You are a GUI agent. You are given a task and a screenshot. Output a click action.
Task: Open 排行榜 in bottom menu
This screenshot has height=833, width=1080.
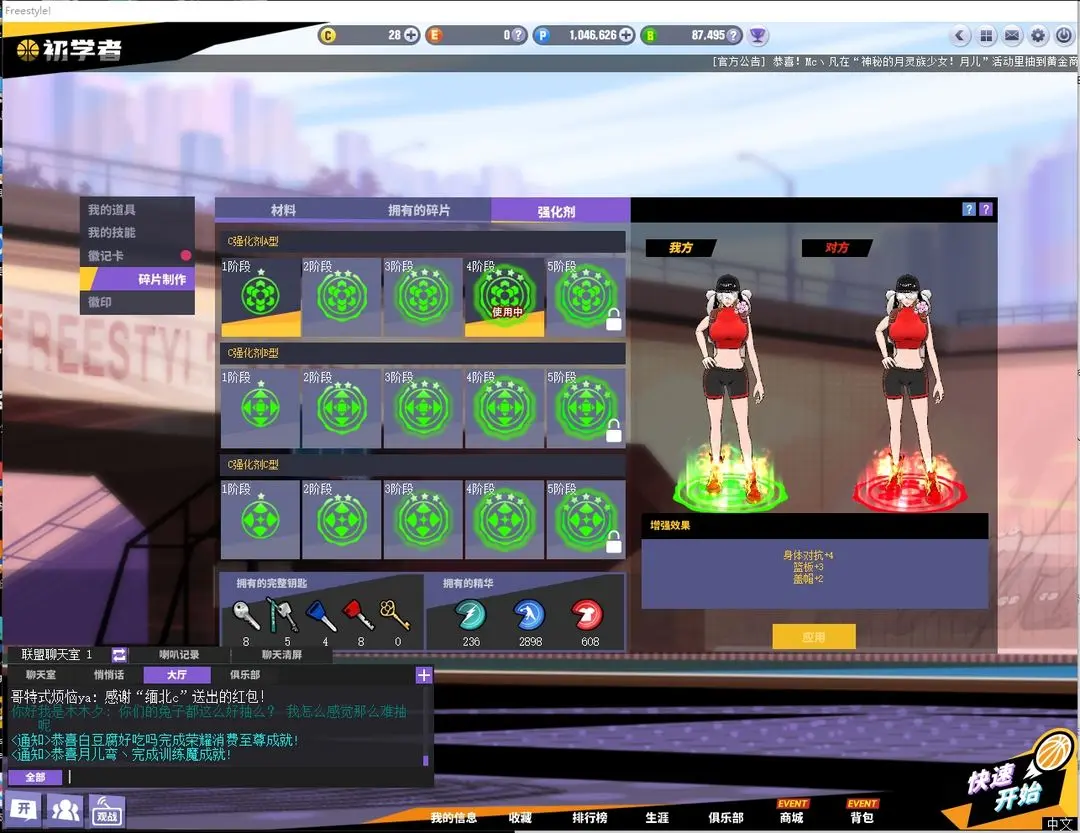click(x=590, y=817)
